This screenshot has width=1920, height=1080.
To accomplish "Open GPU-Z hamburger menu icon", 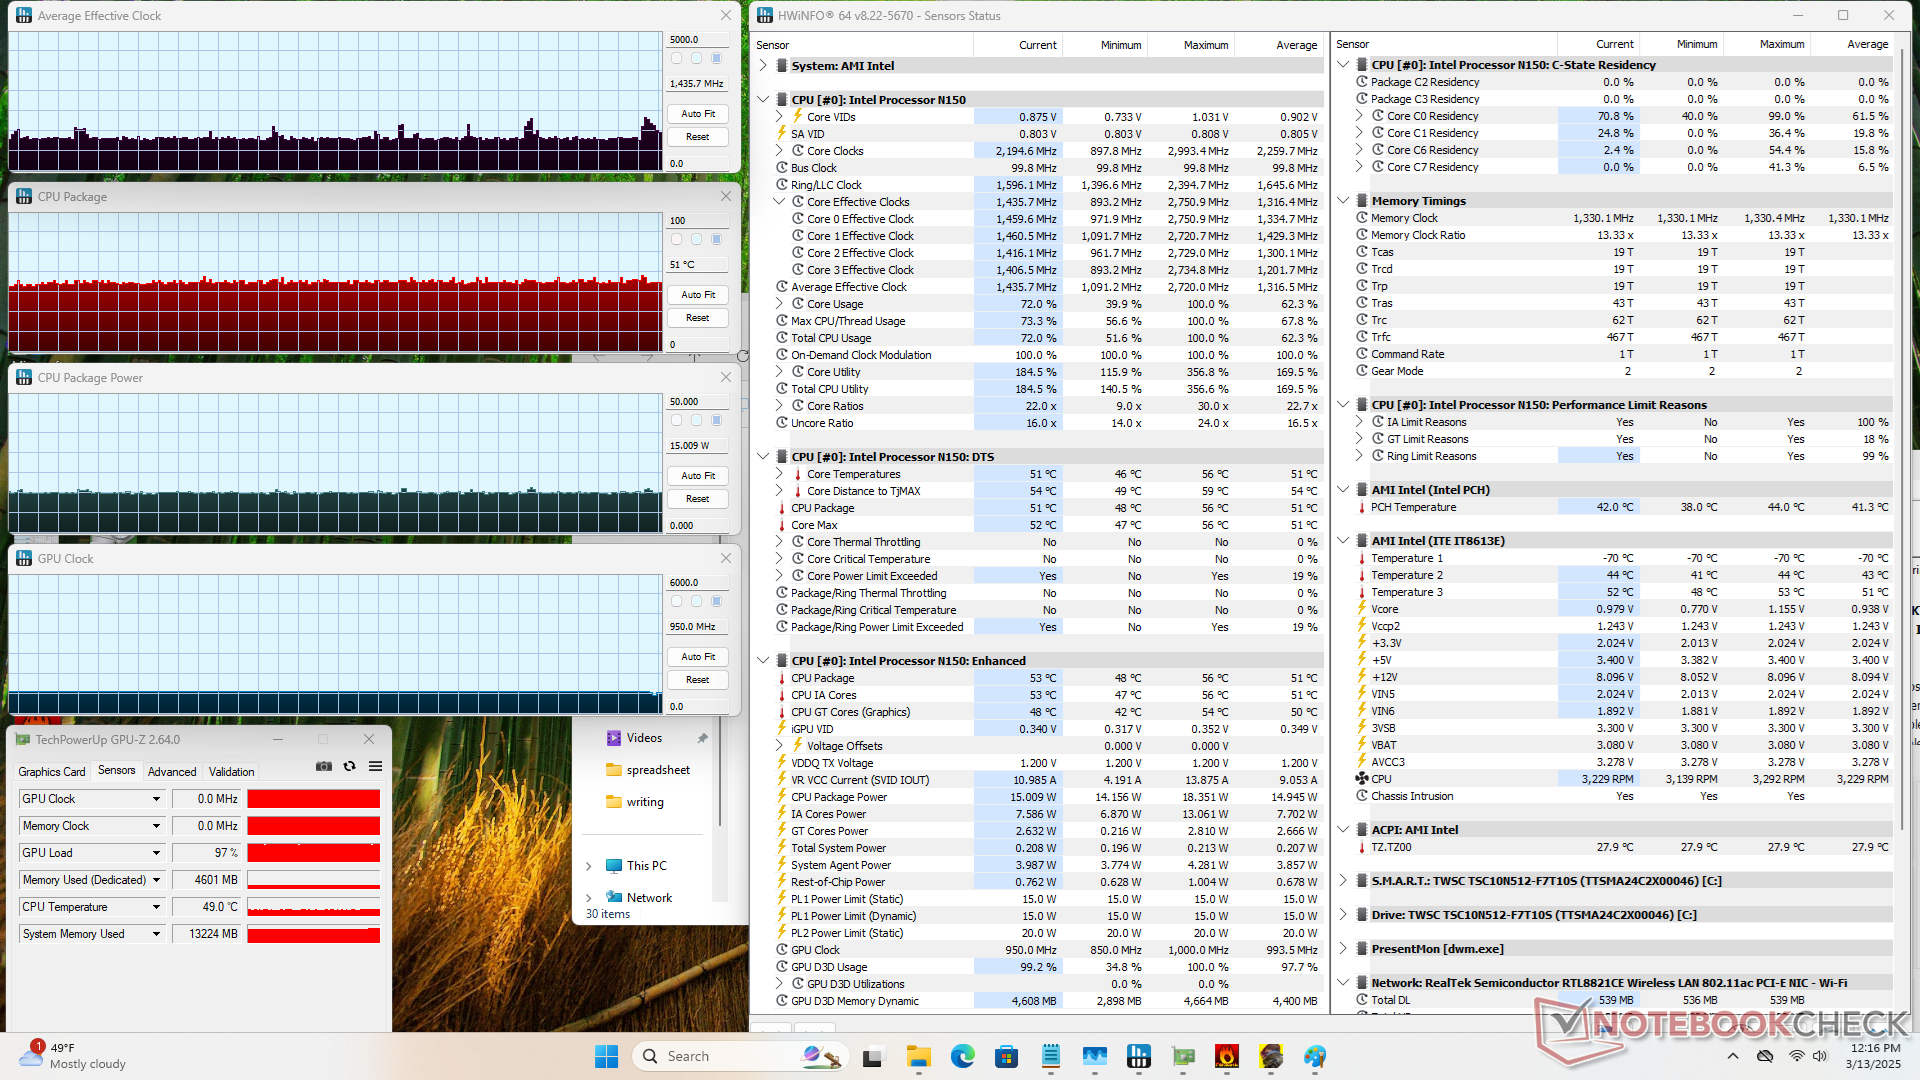I will pyautogui.click(x=375, y=766).
